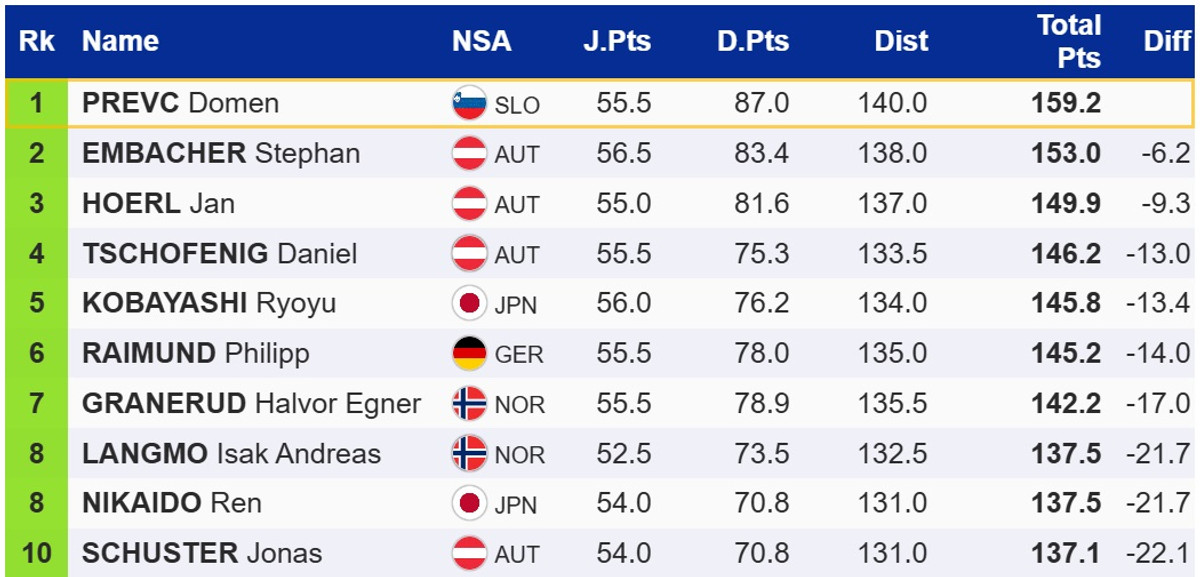Open GRANERUD Halvor Egner athlete link
Image resolution: width=1200 pixels, height=577 pixels.
(x=251, y=404)
